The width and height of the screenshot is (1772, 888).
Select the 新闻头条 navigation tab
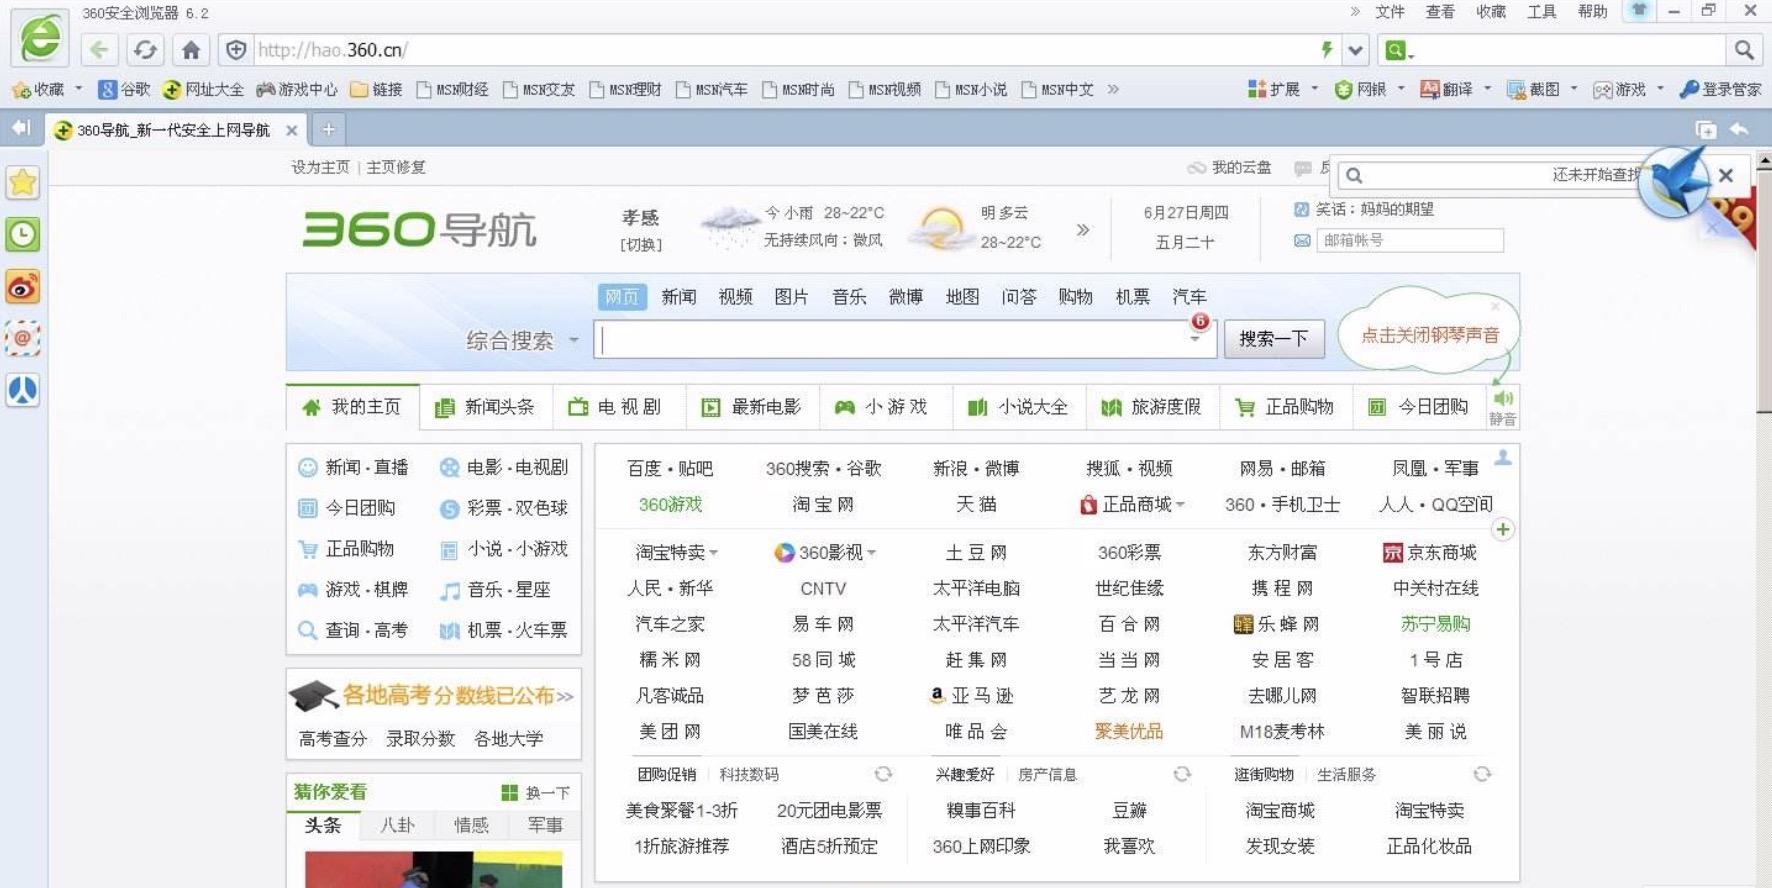[486, 407]
